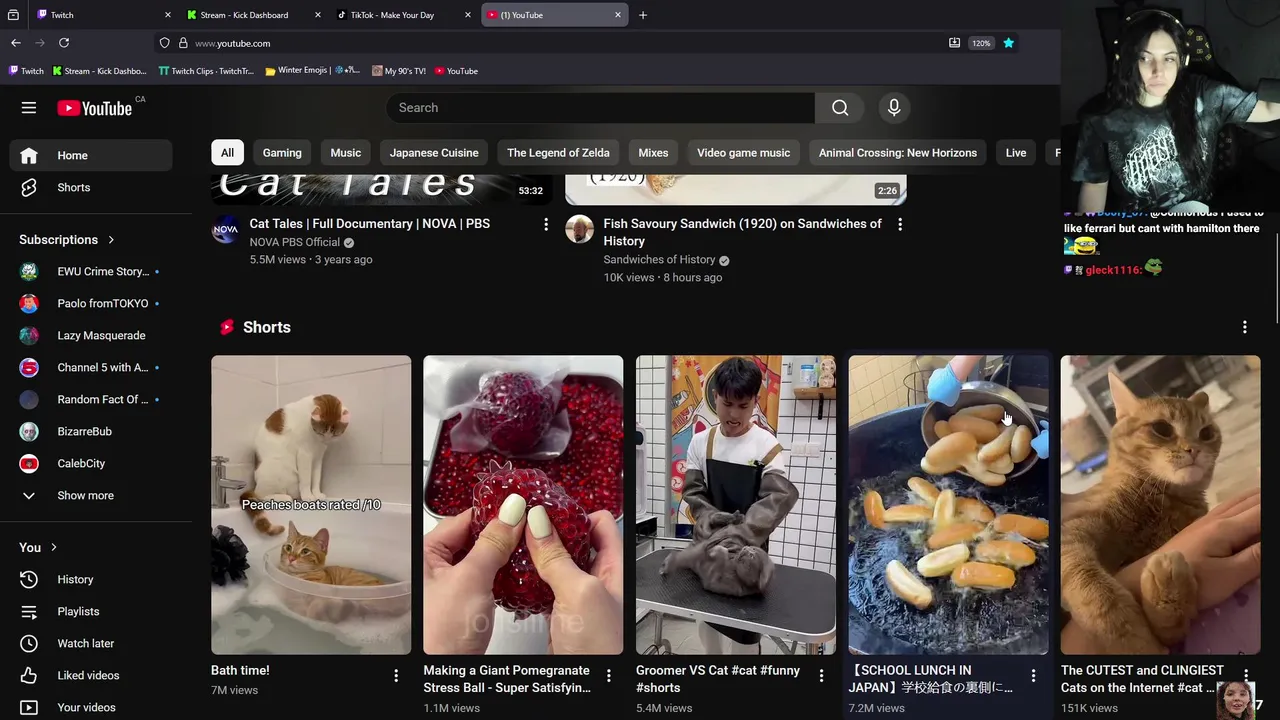Select the Live filter chip
Screen dimensions: 1280x720
point(1016,153)
